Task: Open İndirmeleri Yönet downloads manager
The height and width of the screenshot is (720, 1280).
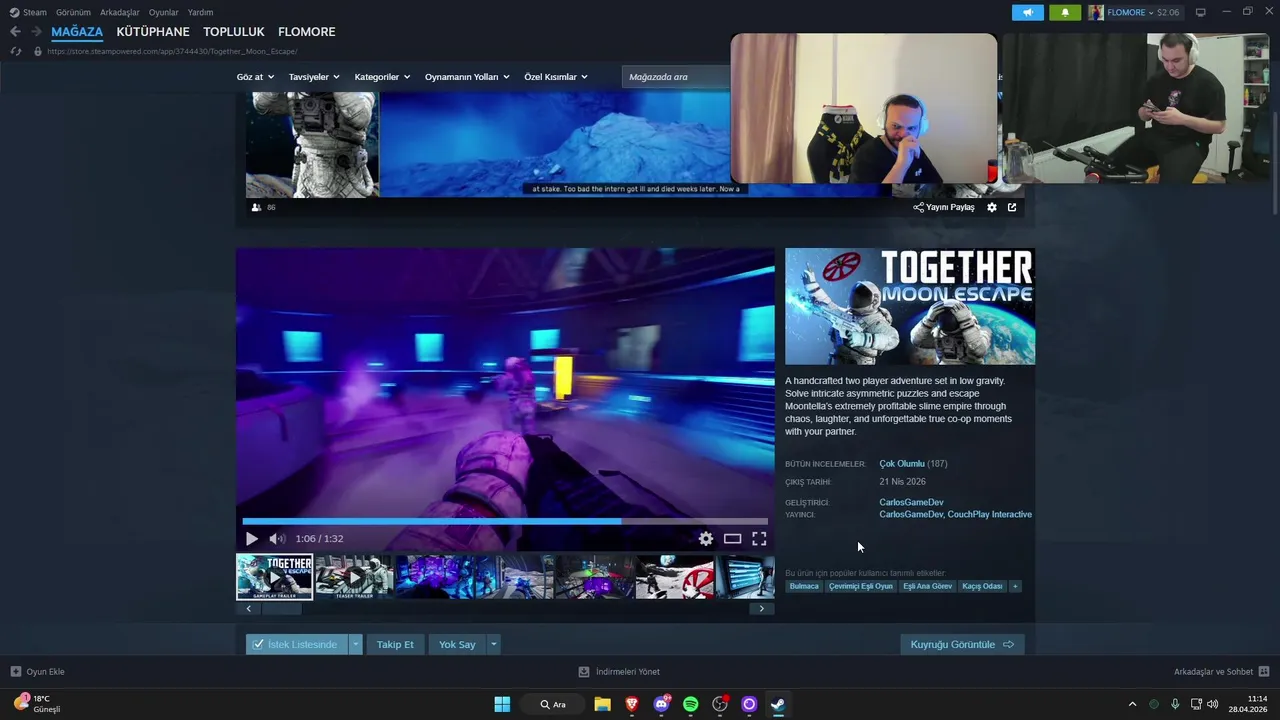Action: coord(619,672)
